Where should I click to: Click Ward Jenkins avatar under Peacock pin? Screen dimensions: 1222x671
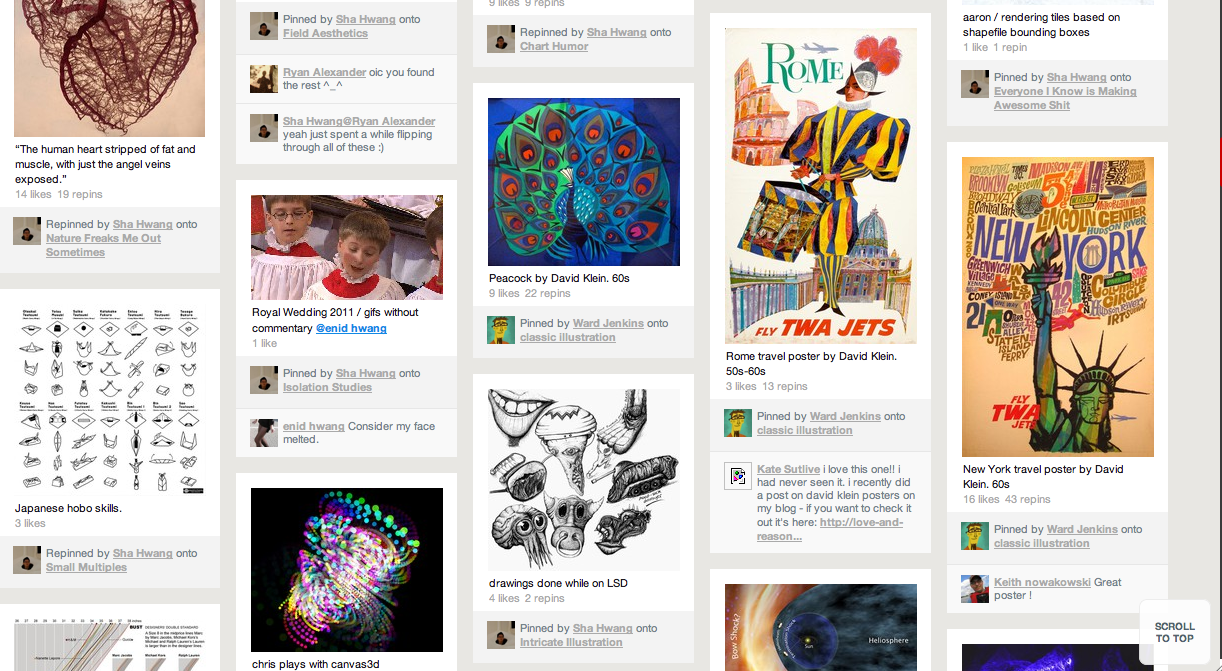coord(501,330)
